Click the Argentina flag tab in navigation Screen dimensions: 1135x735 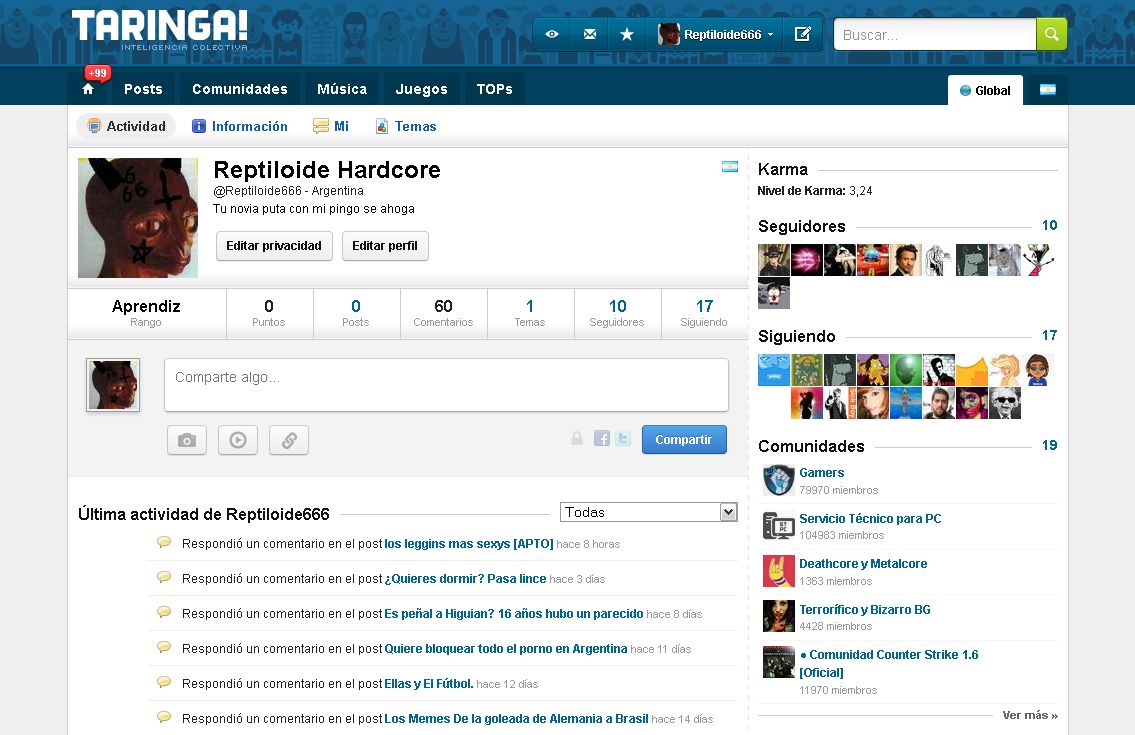tap(1047, 90)
